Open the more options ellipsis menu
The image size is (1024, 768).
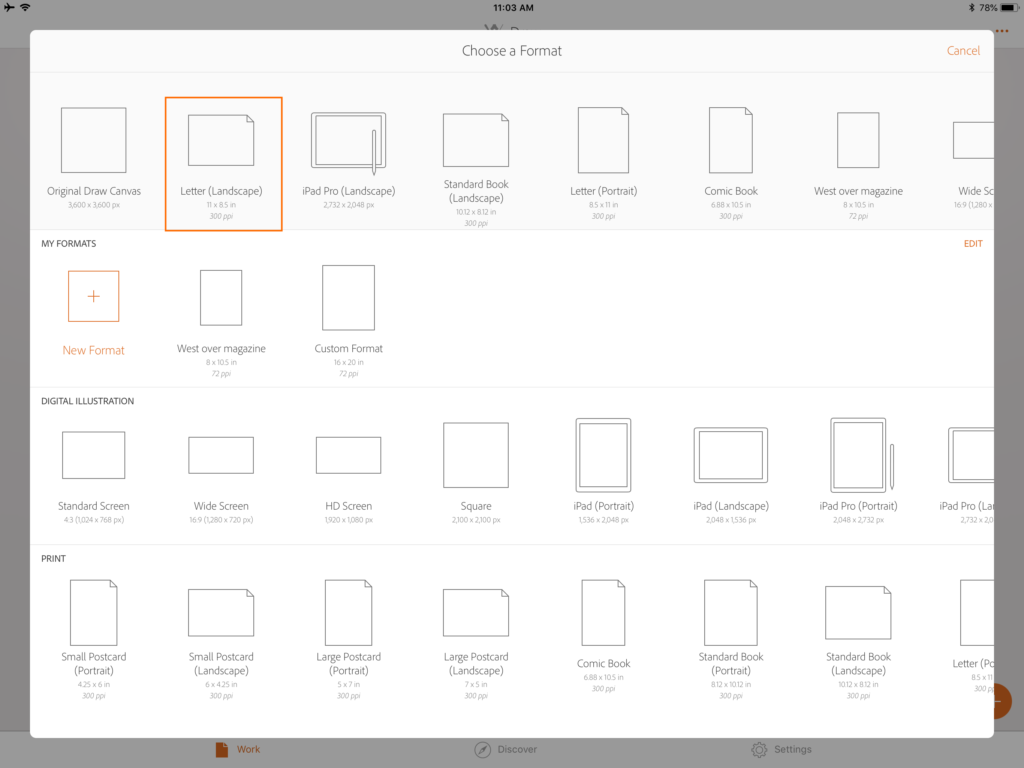[1002, 31]
